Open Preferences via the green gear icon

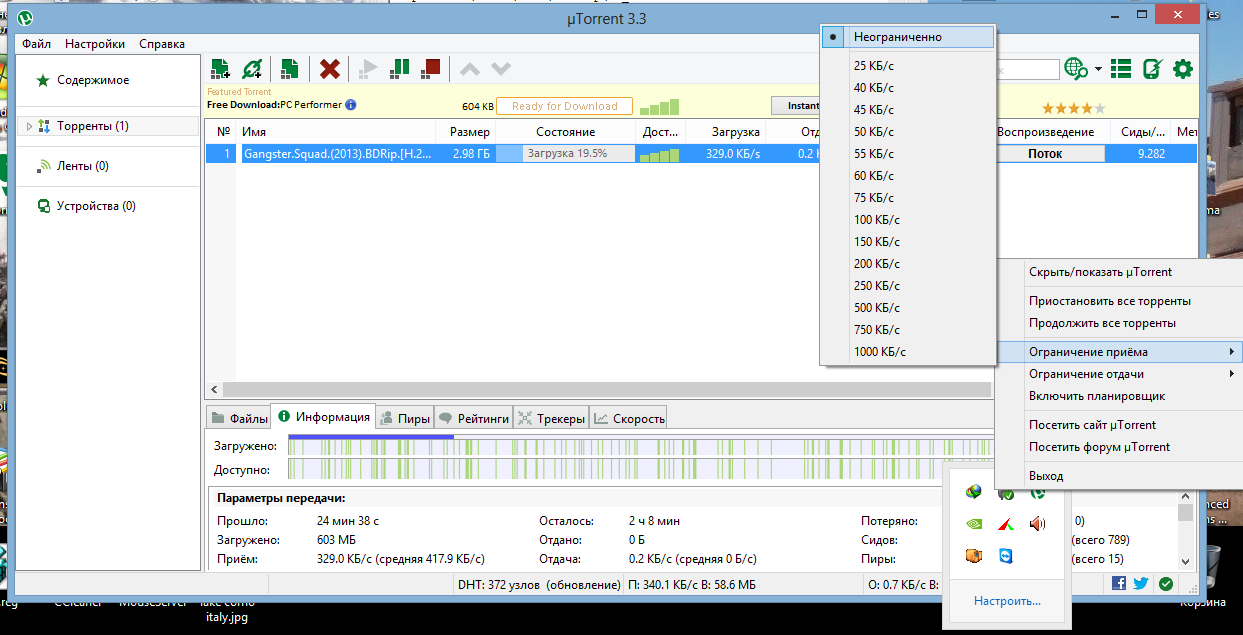[1183, 69]
